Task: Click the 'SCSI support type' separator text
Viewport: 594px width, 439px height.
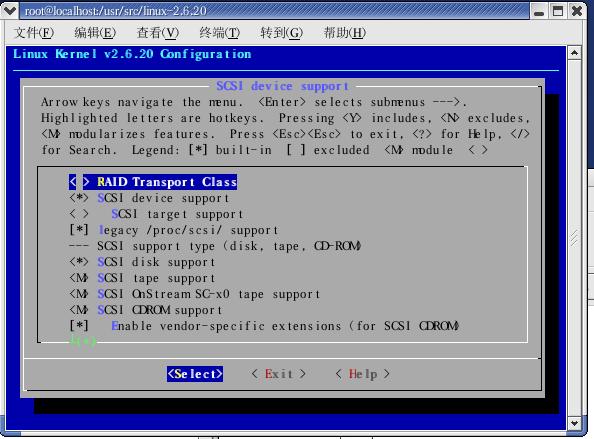Action: tap(229, 246)
